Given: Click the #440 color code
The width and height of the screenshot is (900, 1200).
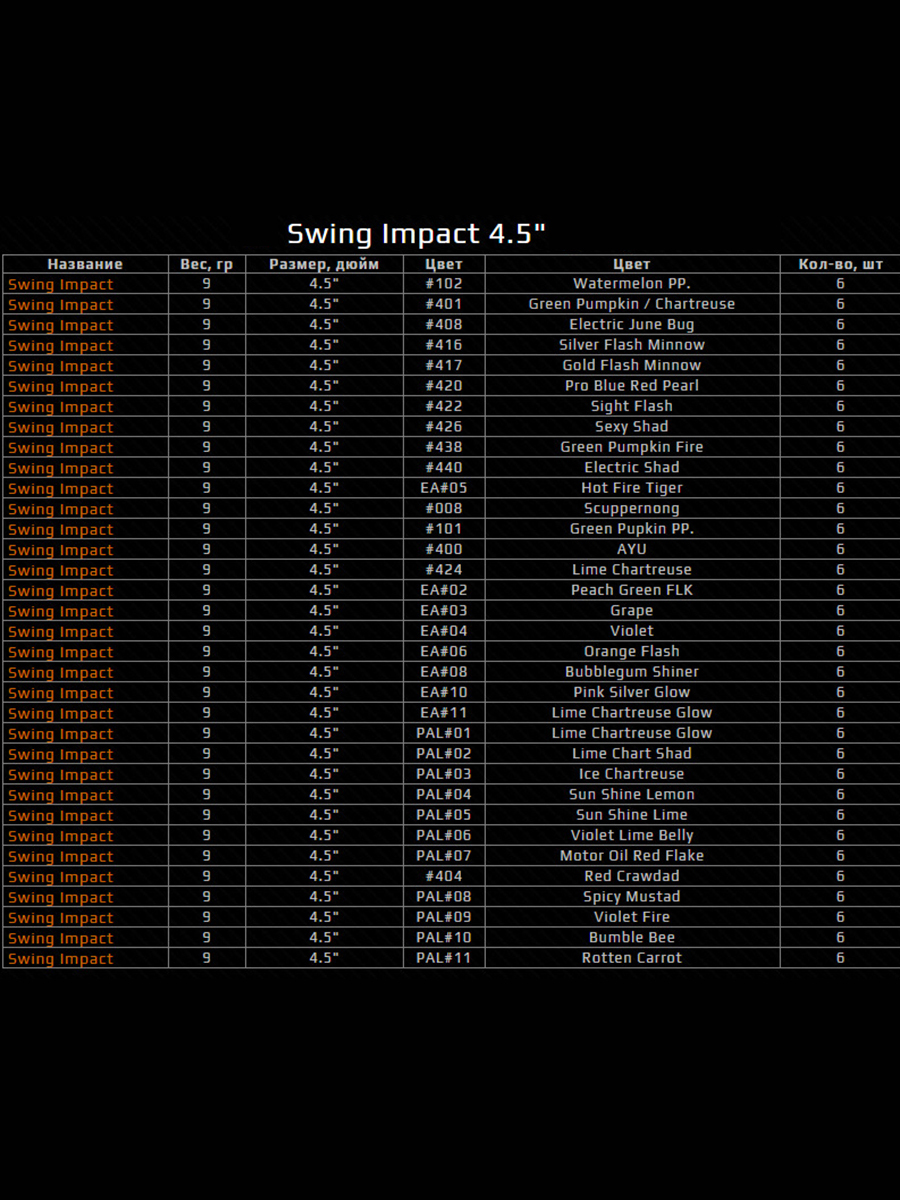Looking at the screenshot, I should tap(444, 467).
